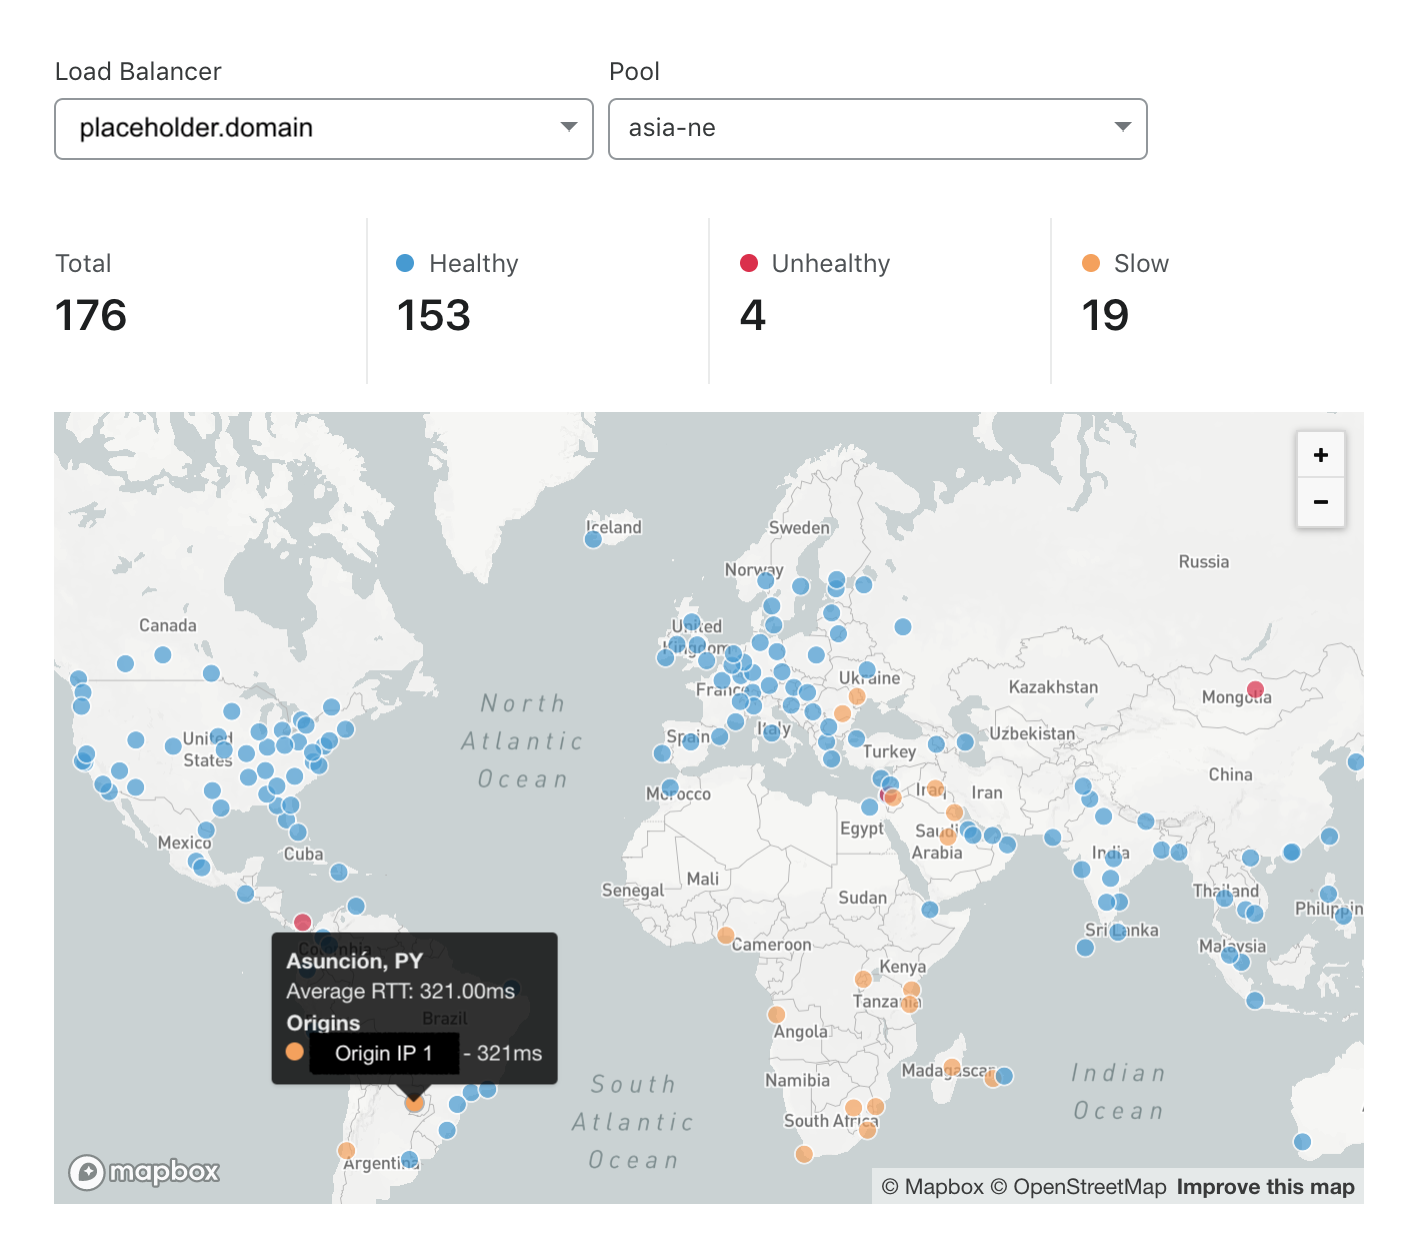
Task: Zoom in the map with plus button
Action: click(x=1320, y=455)
